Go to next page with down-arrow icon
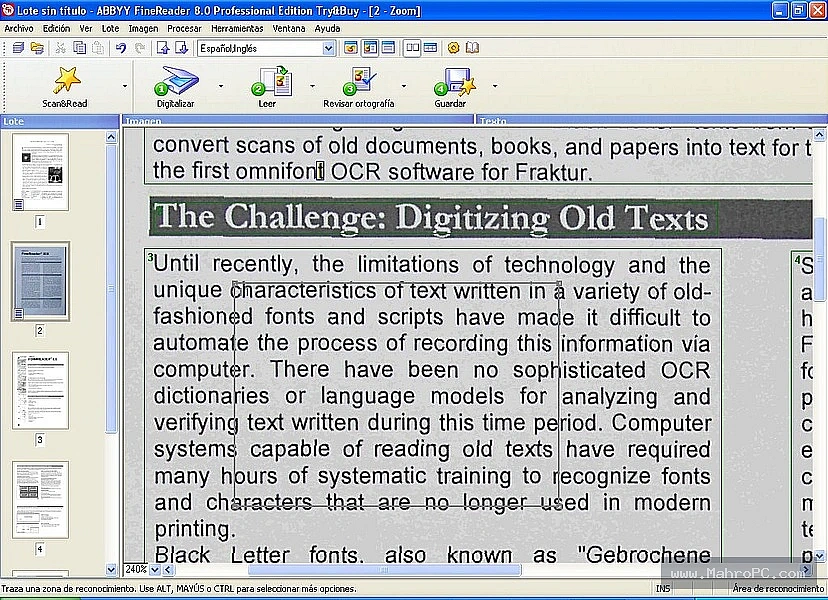Screen dimensions: 828x600 click(x=181, y=48)
